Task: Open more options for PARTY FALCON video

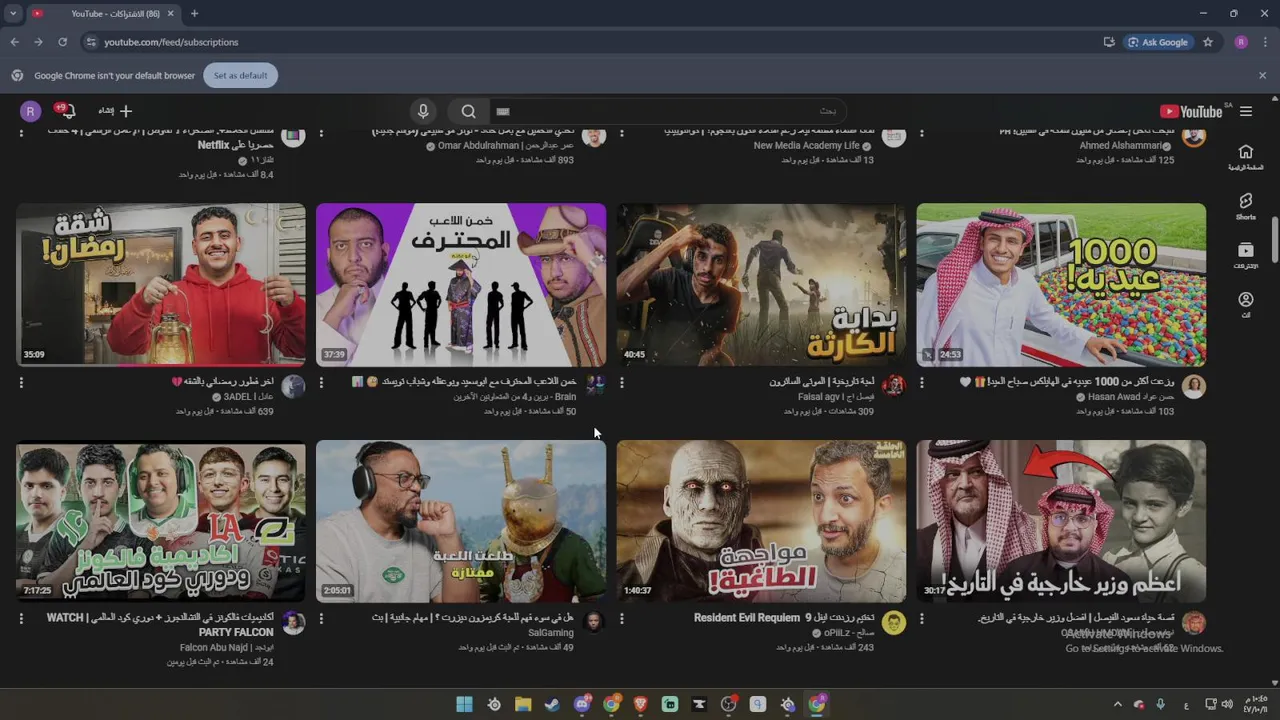Action: point(21,619)
